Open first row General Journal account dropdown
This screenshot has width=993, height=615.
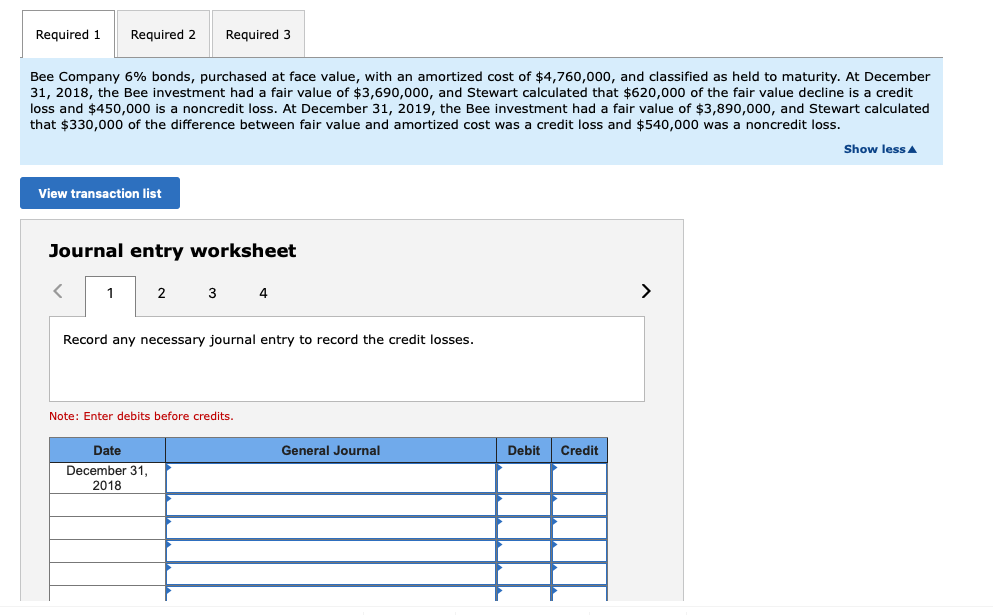[x=331, y=478]
